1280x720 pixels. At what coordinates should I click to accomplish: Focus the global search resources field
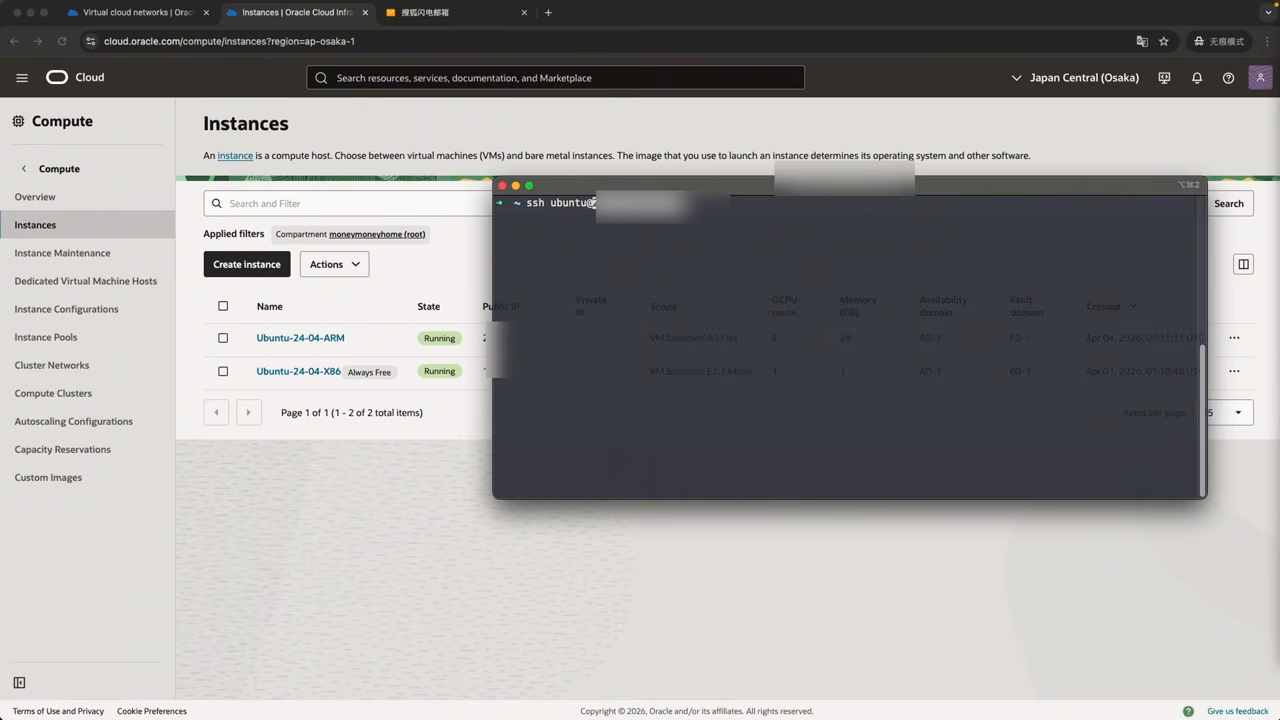[x=556, y=77]
